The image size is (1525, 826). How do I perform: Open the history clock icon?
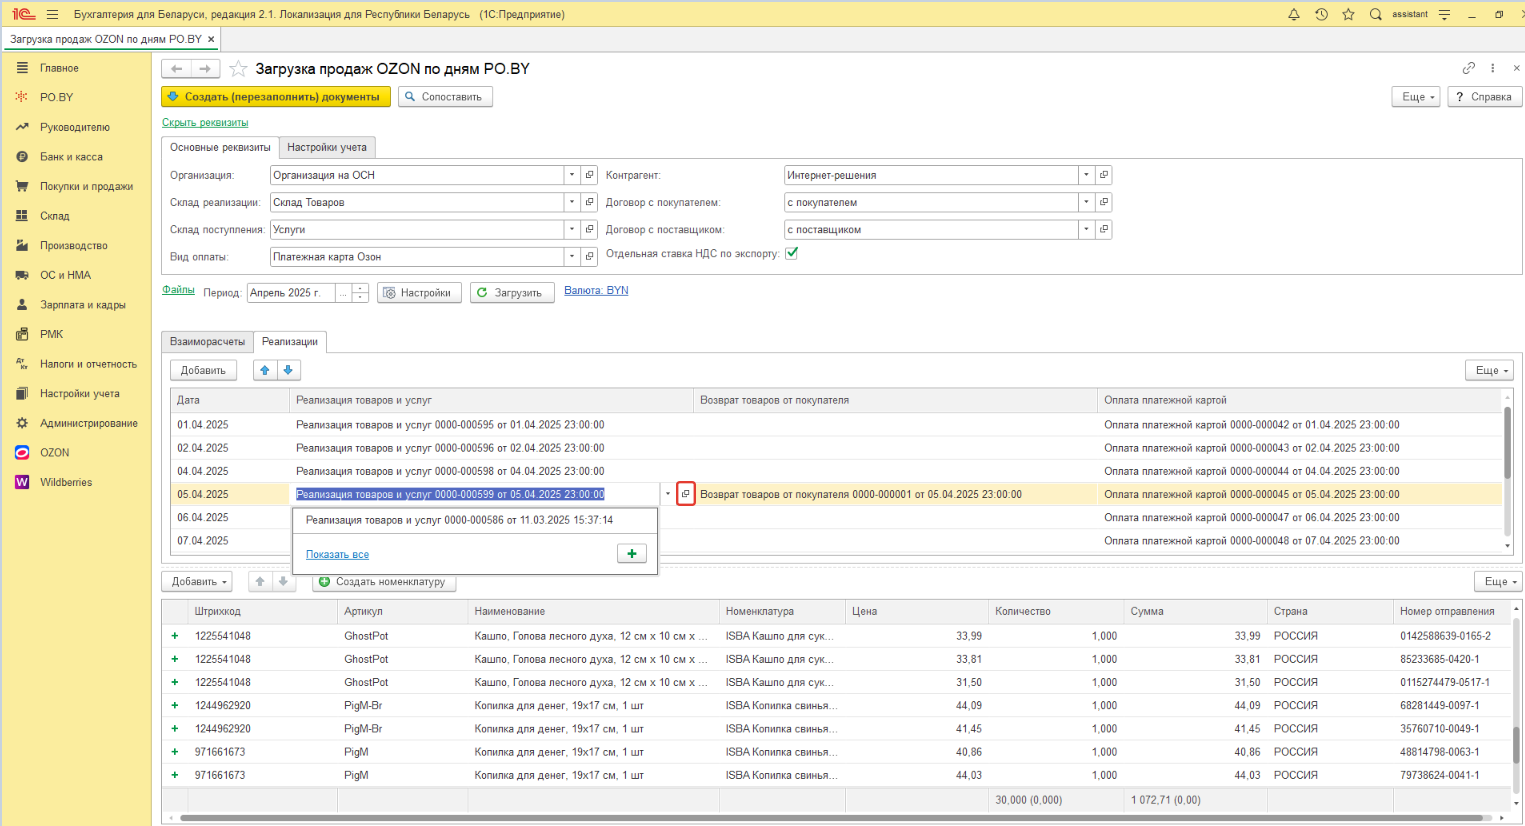1321,14
